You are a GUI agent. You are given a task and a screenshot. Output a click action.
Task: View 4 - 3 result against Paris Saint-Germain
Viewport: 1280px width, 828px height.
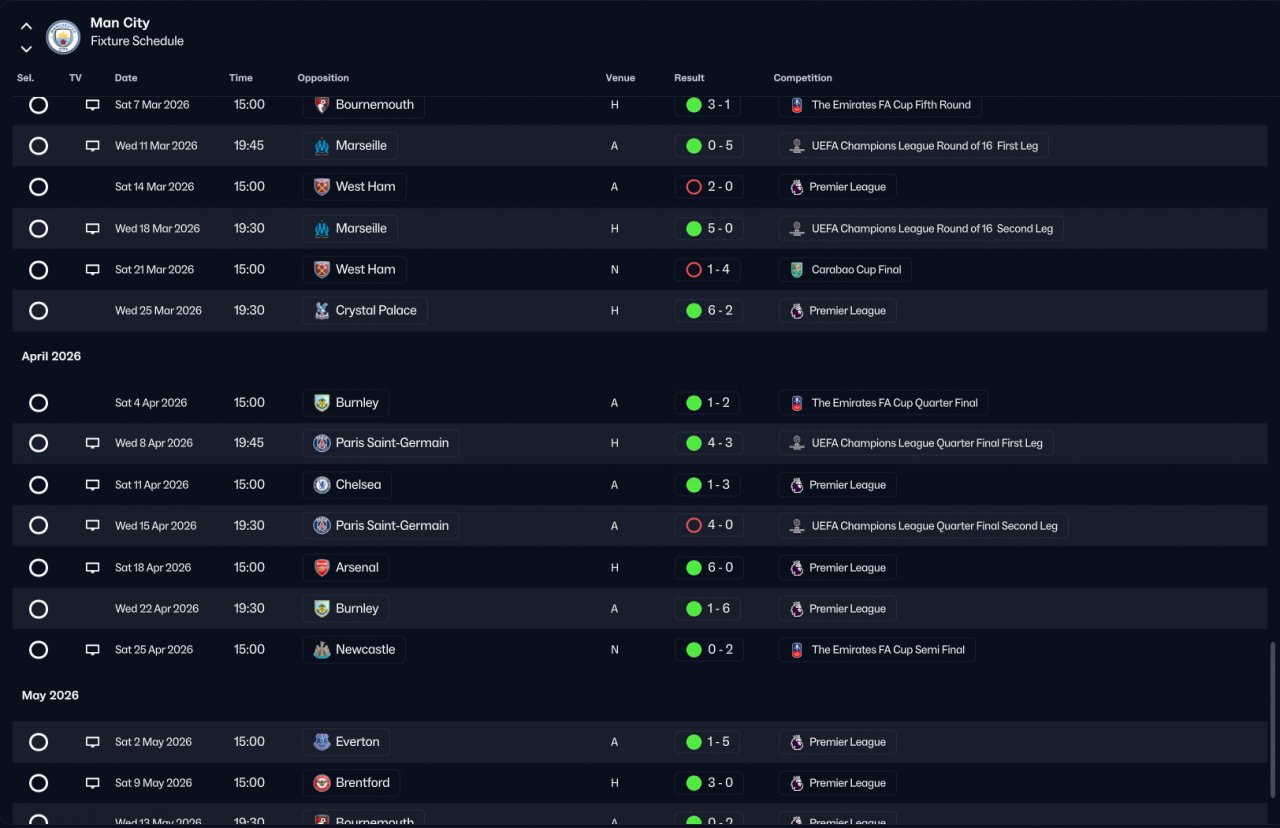coord(709,443)
